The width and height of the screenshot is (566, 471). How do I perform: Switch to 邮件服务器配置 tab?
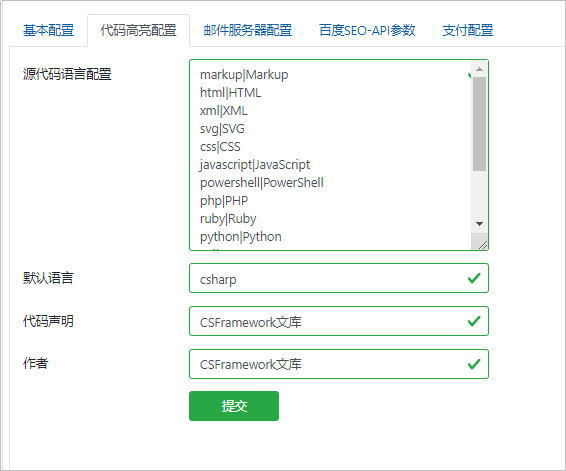click(x=248, y=30)
